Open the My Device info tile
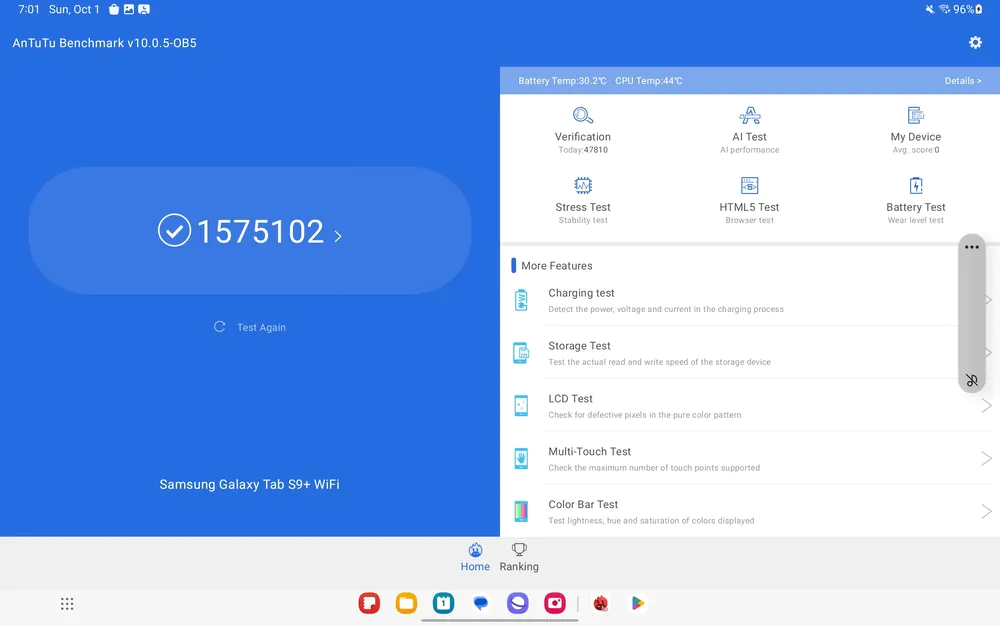1000x626 pixels. (915, 130)
